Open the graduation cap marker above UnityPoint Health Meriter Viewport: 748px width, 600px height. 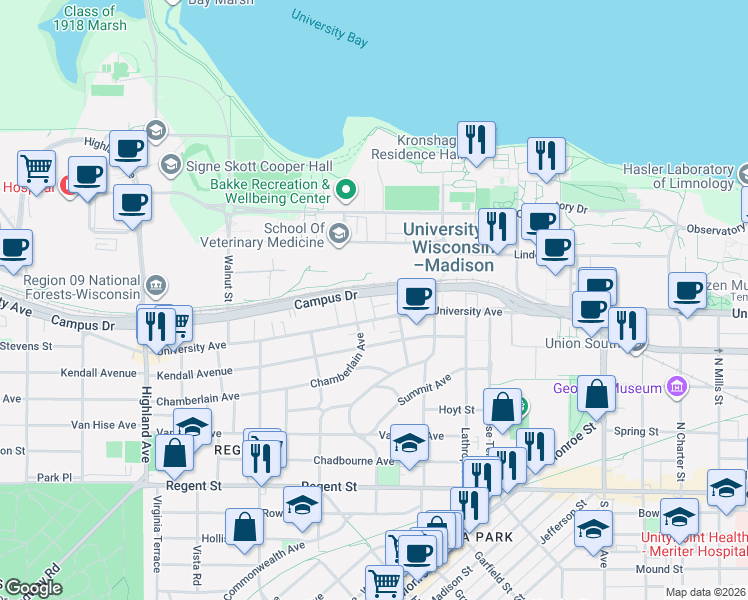(x=679, y=520)
